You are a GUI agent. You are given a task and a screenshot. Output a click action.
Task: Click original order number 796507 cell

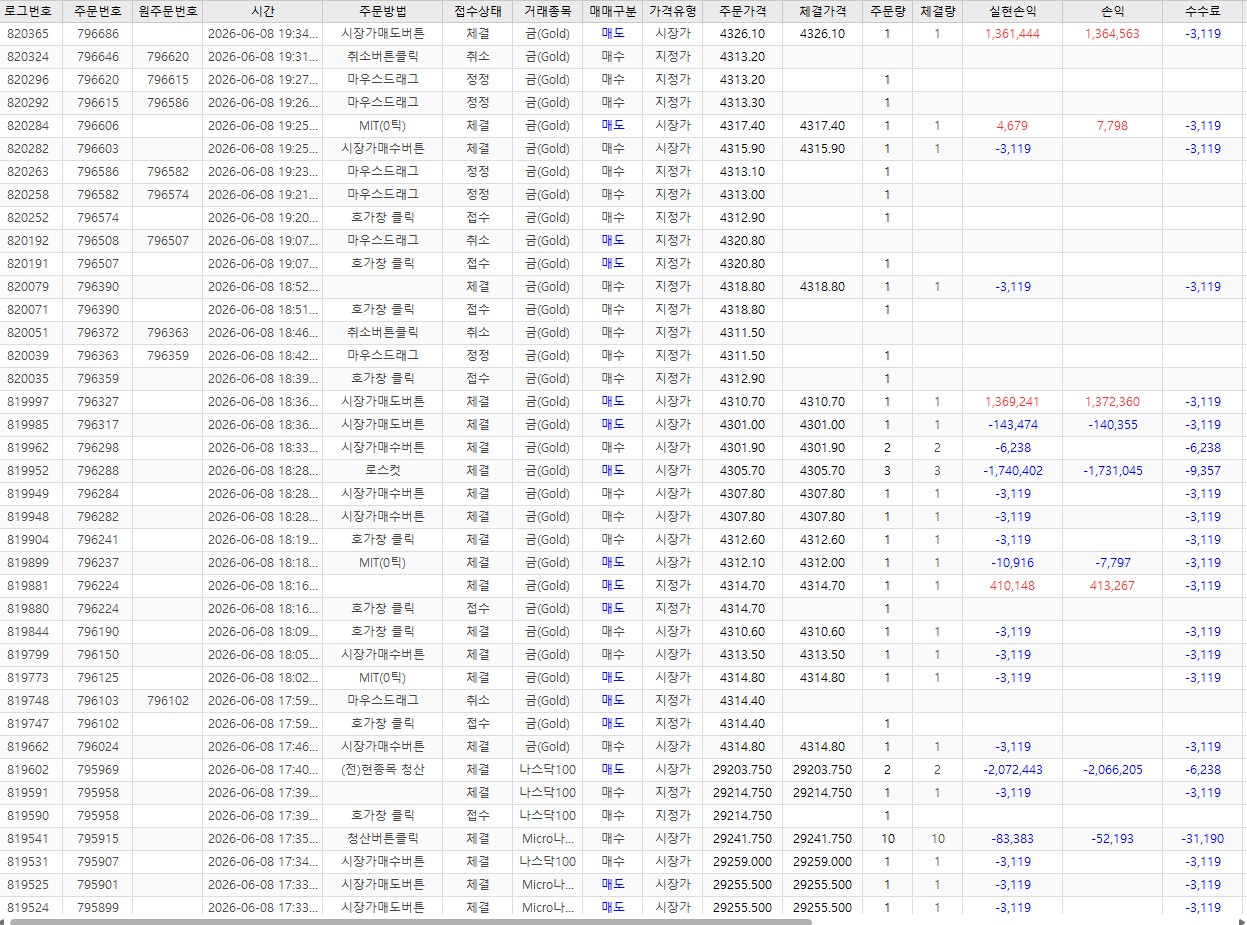(x=167, y=240)
